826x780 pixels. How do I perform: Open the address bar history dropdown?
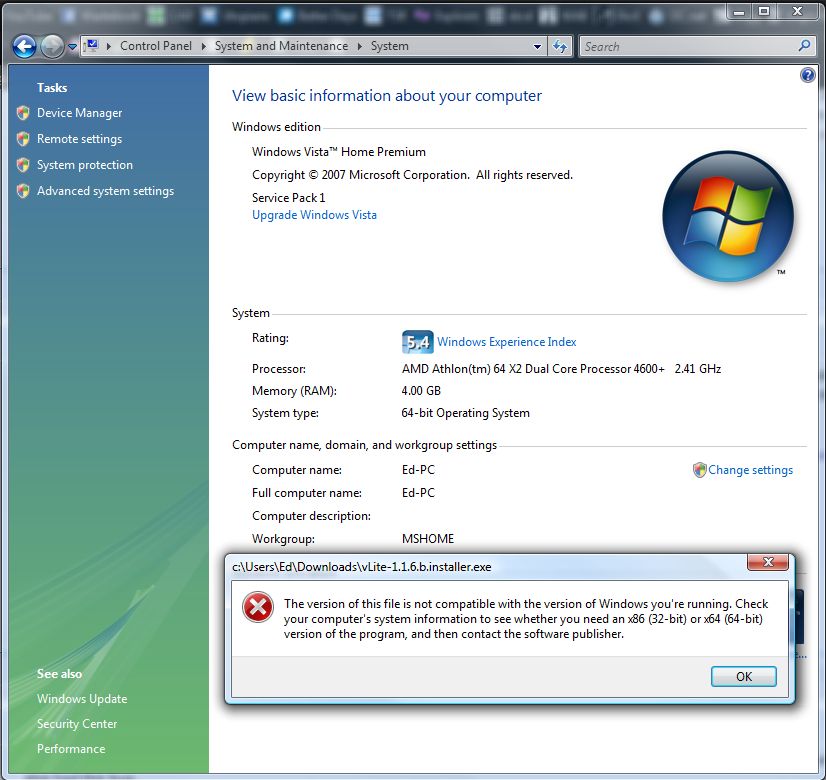(x=537, y=46)
